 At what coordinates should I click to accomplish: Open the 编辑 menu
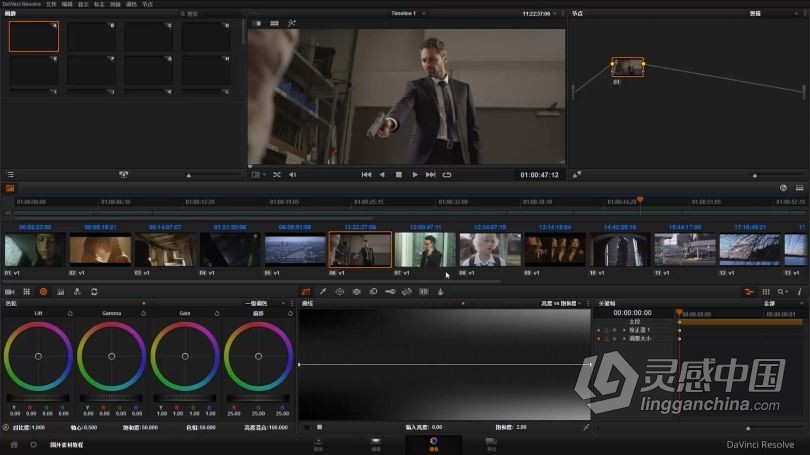[x=67, y=4]
